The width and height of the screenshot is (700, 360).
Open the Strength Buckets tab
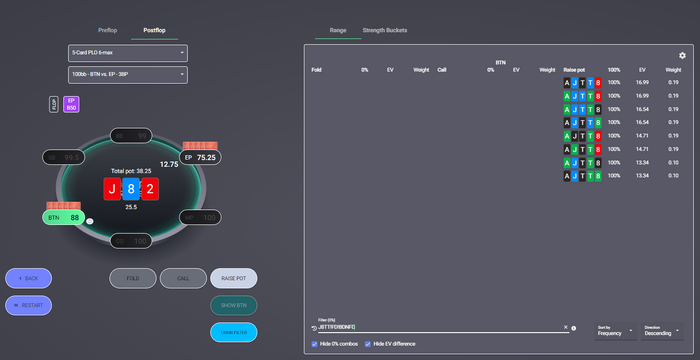[x=385, y=30]
